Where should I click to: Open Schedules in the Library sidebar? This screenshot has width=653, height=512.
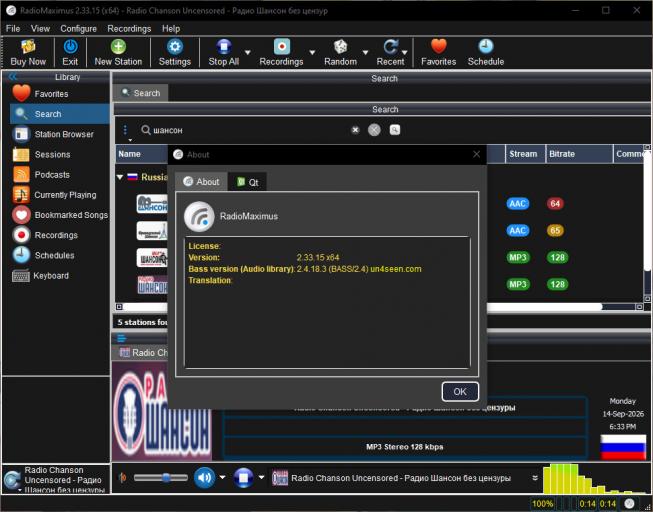pos(60,255)
